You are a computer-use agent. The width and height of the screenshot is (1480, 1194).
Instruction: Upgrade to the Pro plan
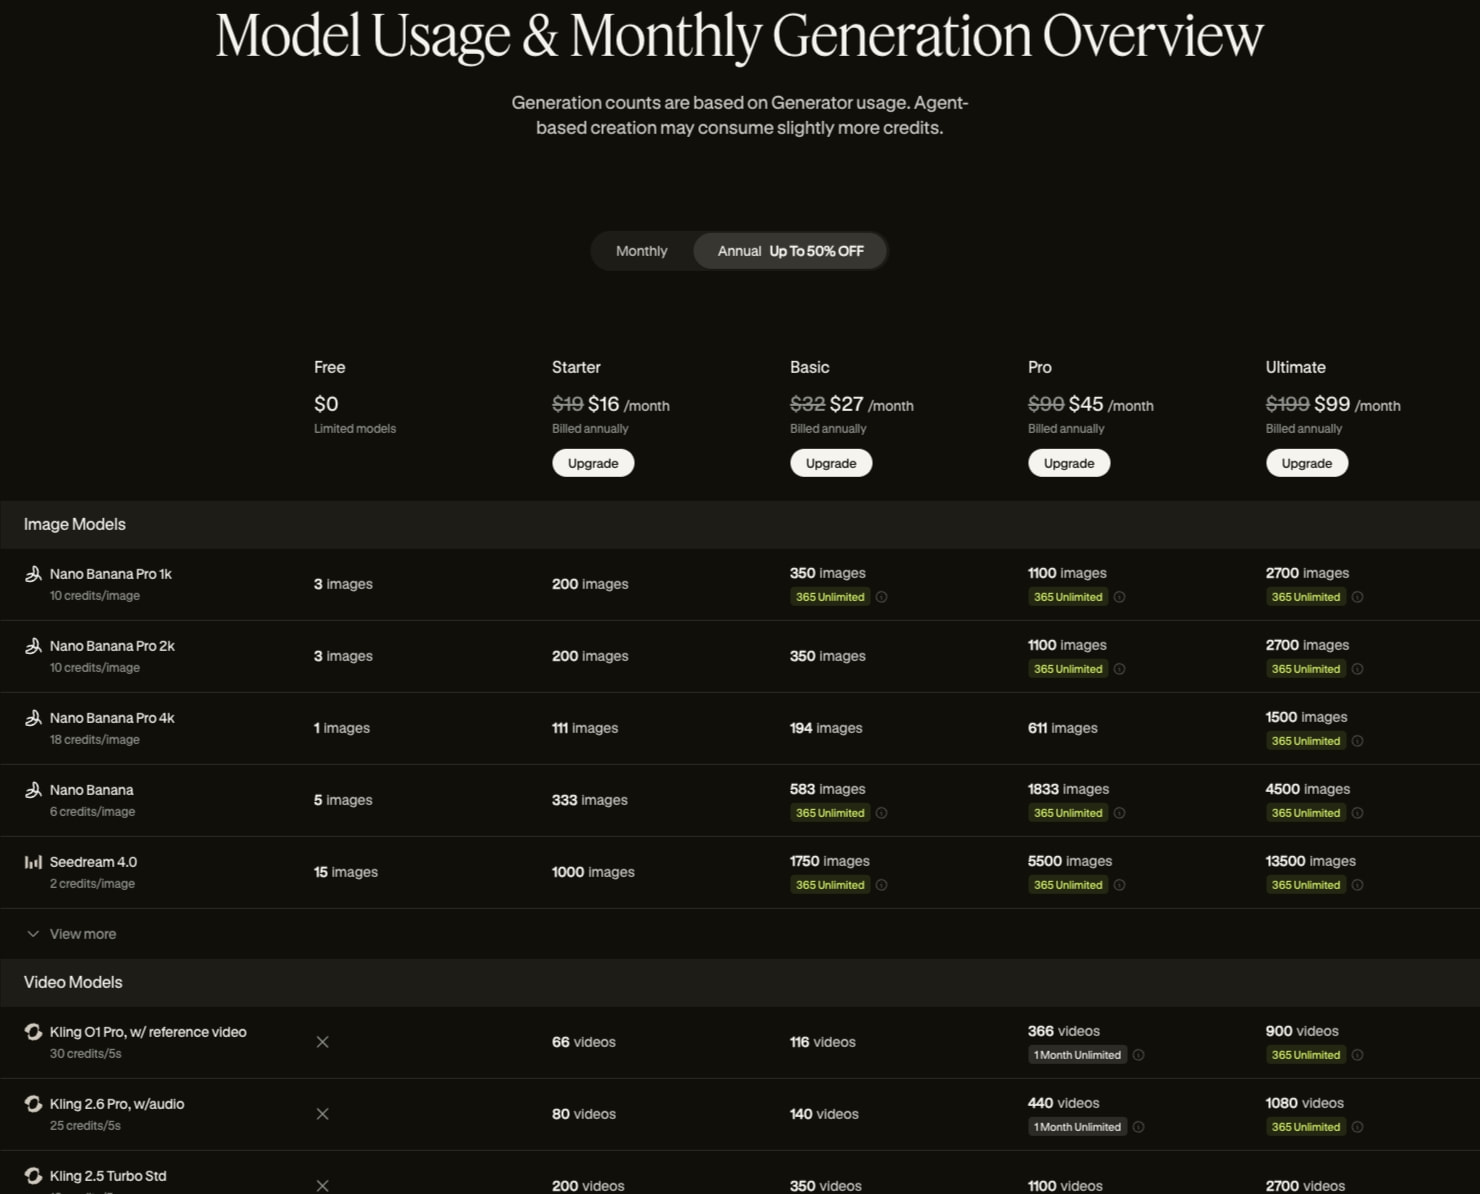tap(1069, 463)
